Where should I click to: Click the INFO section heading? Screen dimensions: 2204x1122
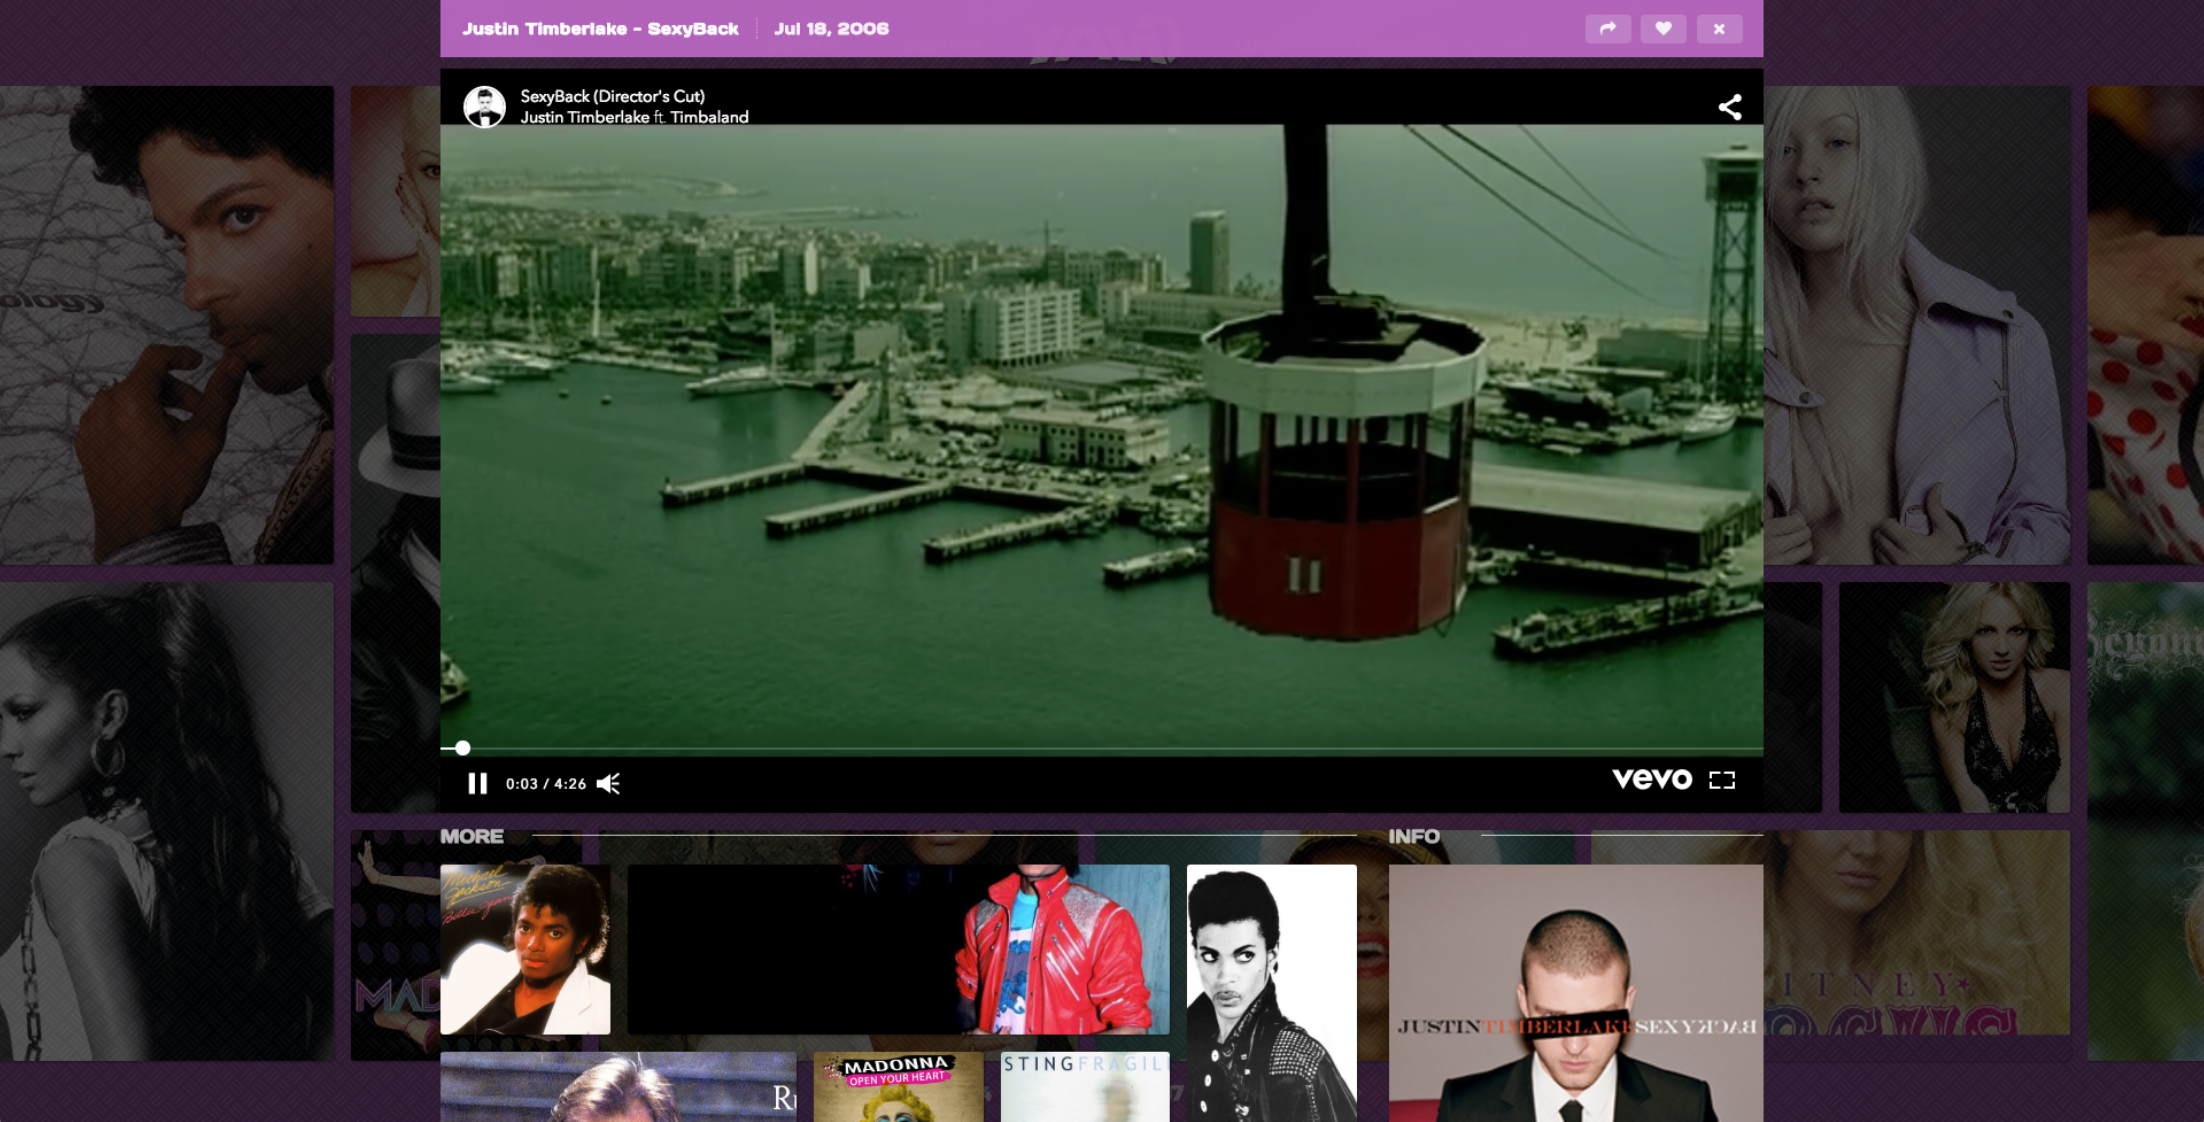tap(1414, 836)
